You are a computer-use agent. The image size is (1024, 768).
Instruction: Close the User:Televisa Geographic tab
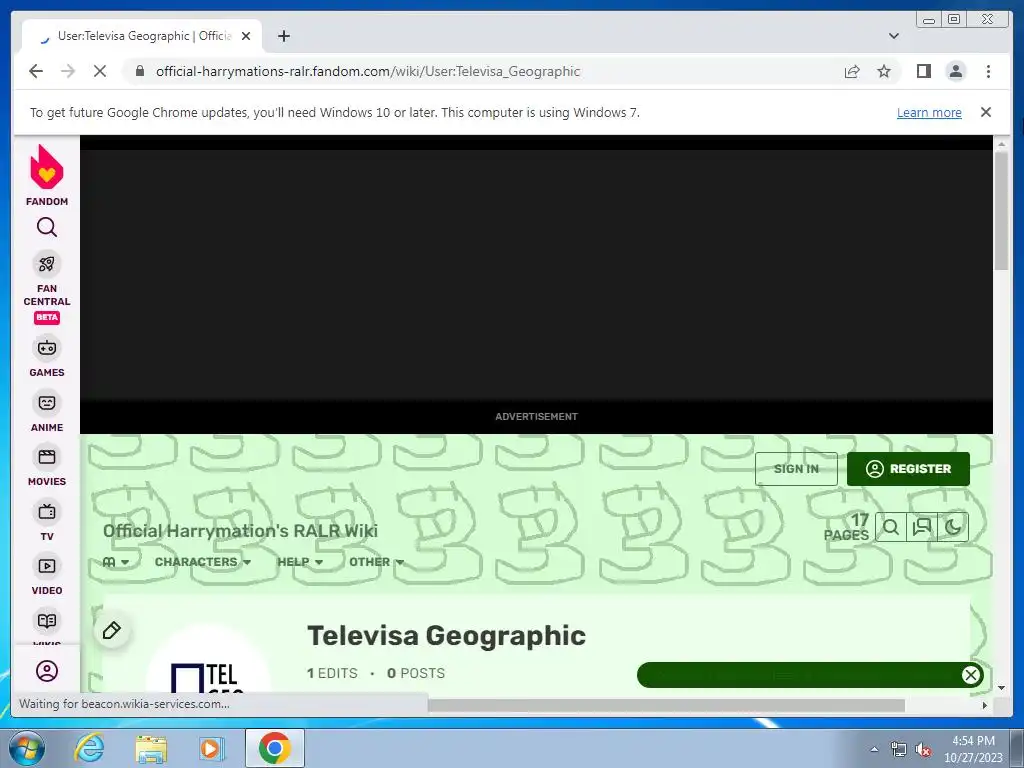click(246, 36)
